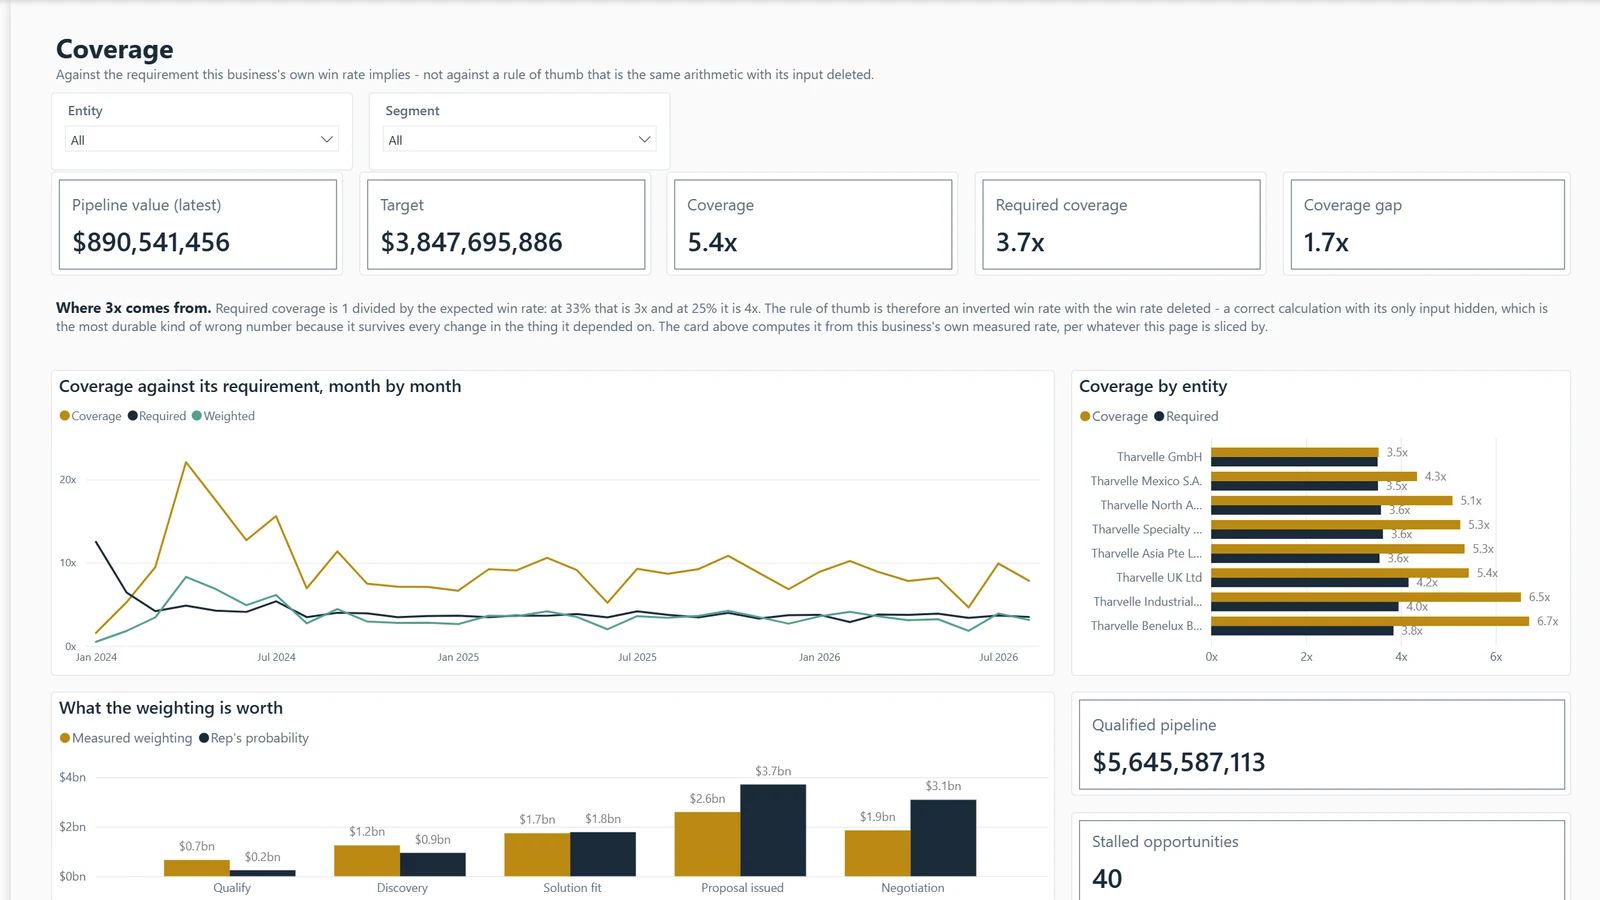Select the Target card
This screenshot has width=1600, height=900.
[506, 224]
